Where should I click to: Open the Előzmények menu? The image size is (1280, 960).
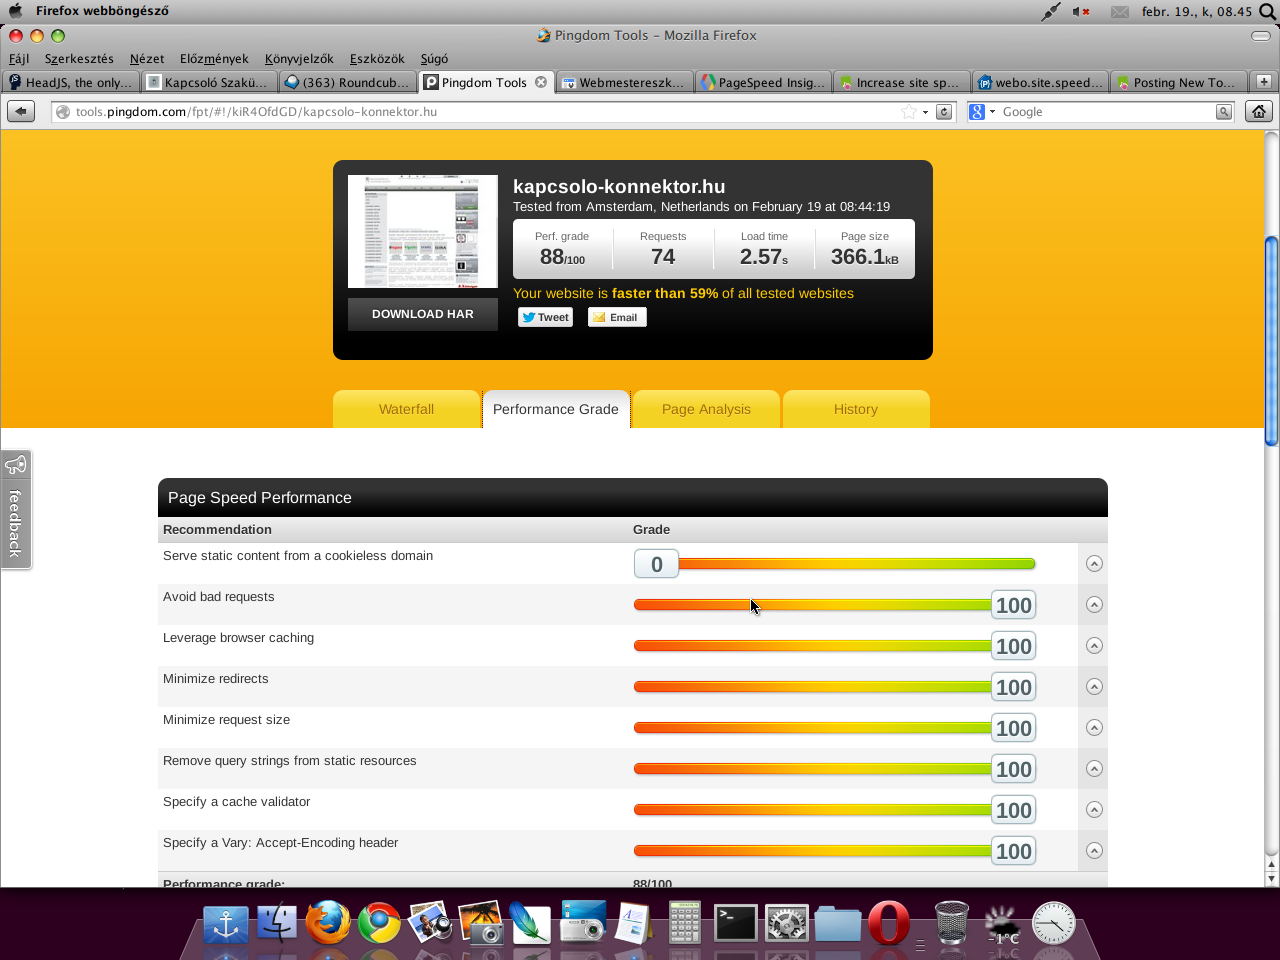click(214, 59)
